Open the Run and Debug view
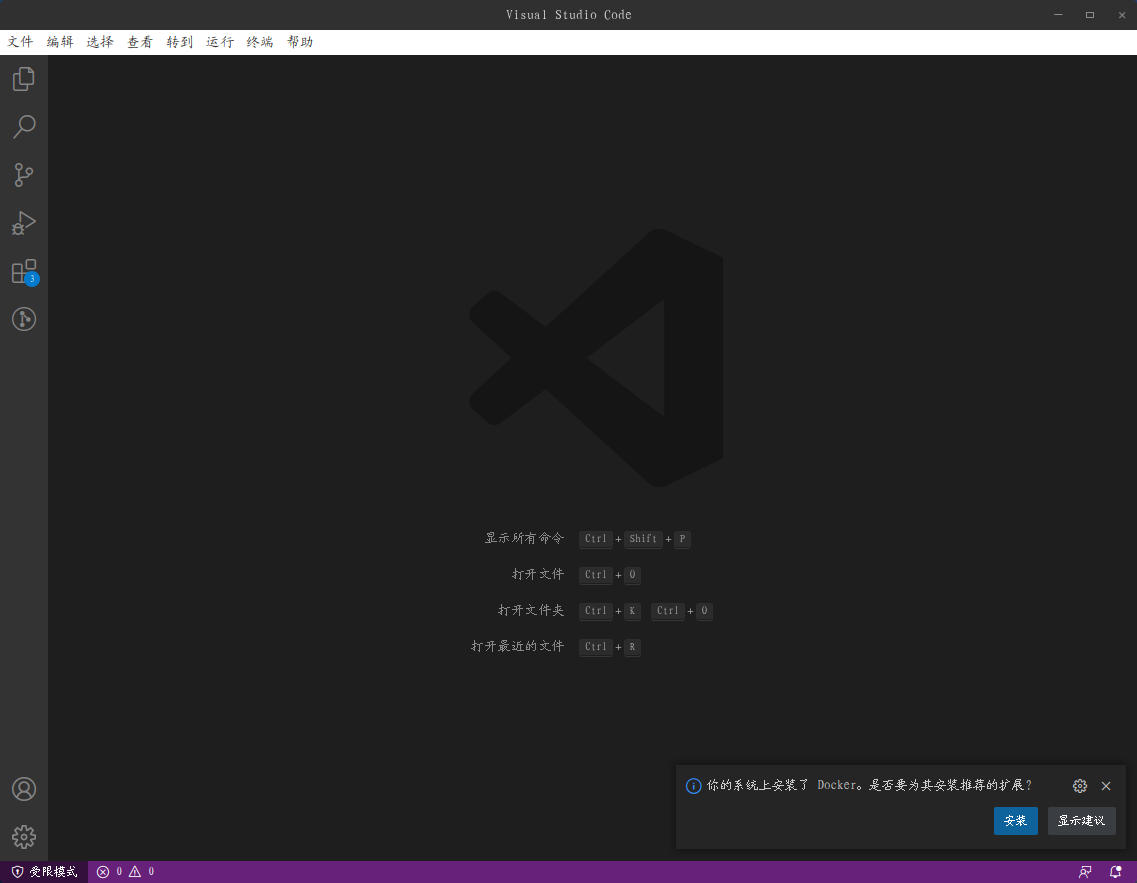1137x883 pixels. (x=23, y=223)
